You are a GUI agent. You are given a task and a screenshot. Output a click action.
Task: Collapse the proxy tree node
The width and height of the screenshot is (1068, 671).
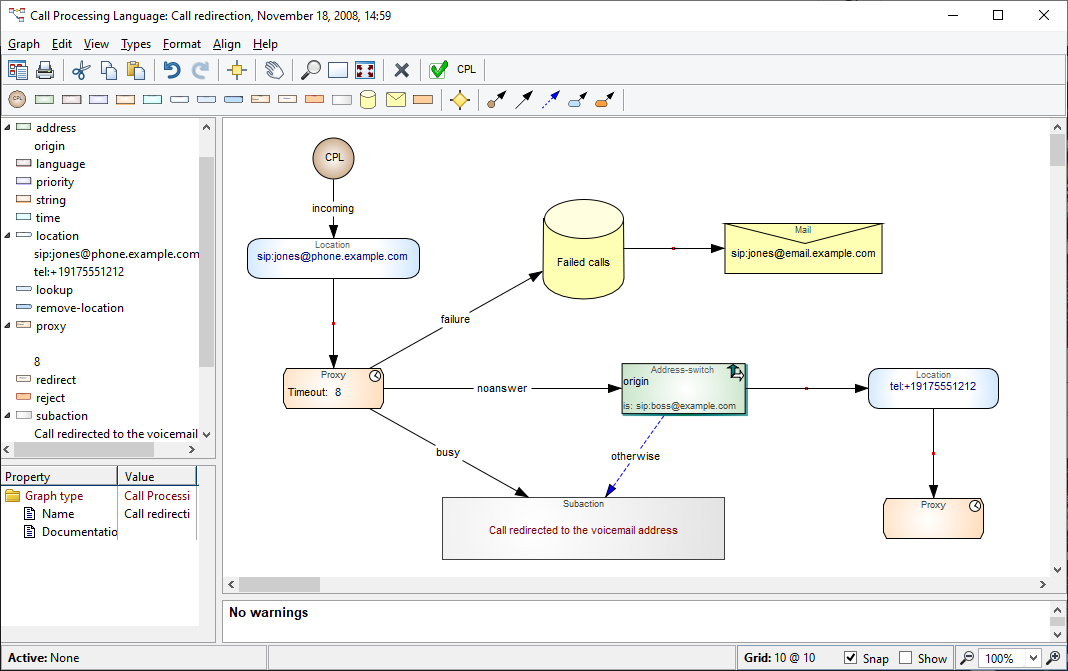(8, 326)
